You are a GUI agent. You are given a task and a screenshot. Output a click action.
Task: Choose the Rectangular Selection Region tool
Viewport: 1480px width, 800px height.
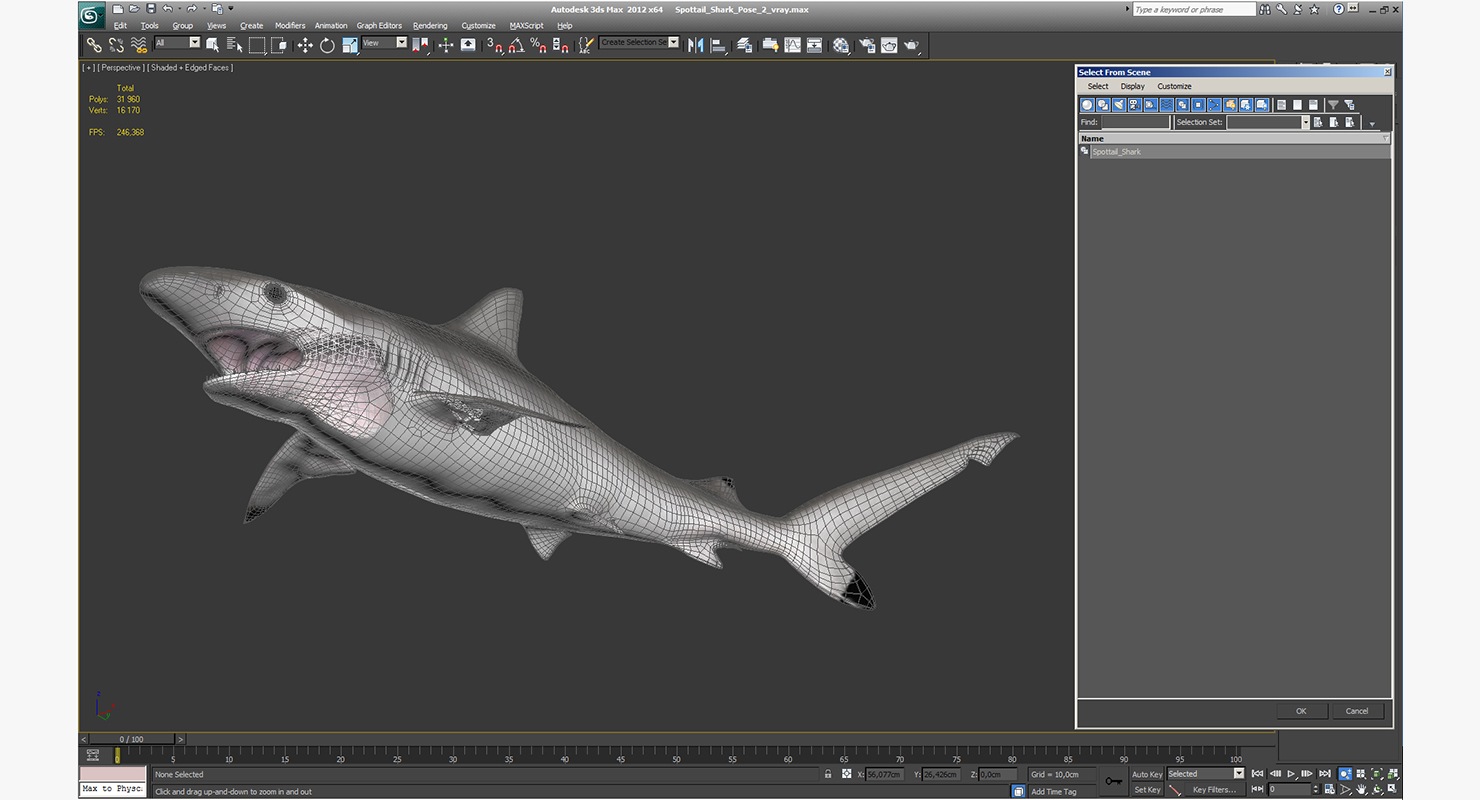[257, 45]
